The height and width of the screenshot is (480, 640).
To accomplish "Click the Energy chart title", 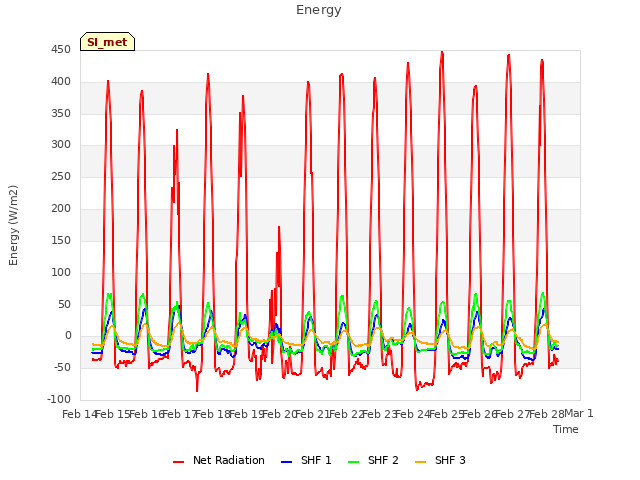I will (319, 10).
